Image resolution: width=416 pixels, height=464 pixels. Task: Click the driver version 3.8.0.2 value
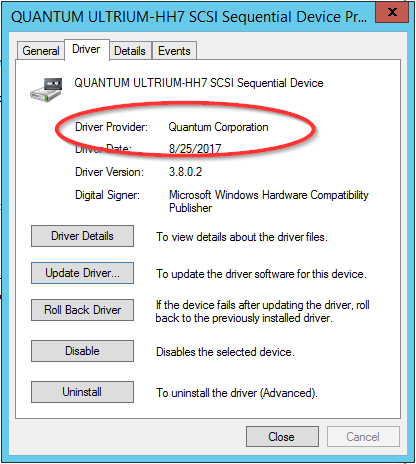(x=185, y=172)
